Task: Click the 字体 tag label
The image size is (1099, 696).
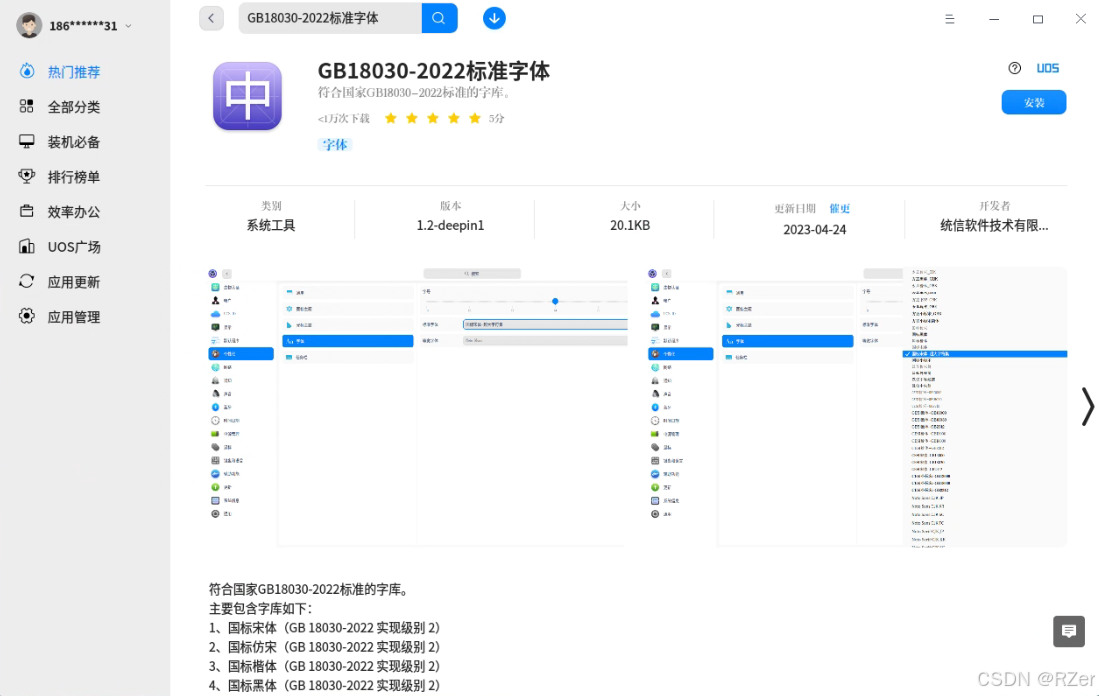Action: 335,144
